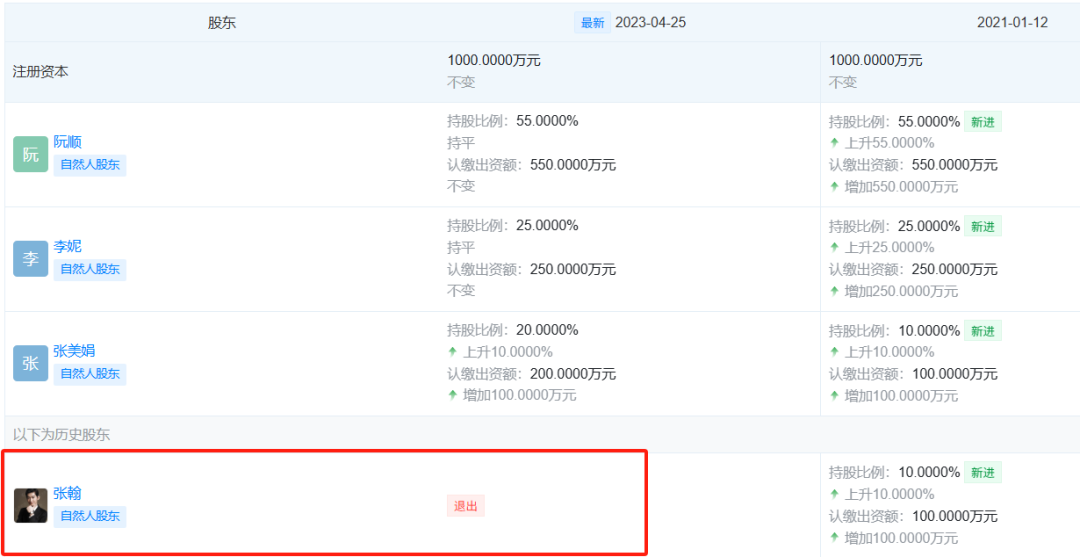
Task: Click the blue 张 avatar icon
Action: [30, 363]
